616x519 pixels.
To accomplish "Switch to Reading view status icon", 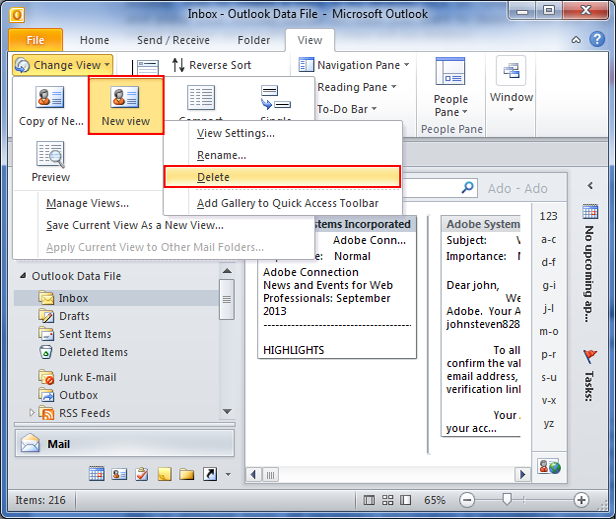I will 405,500.
